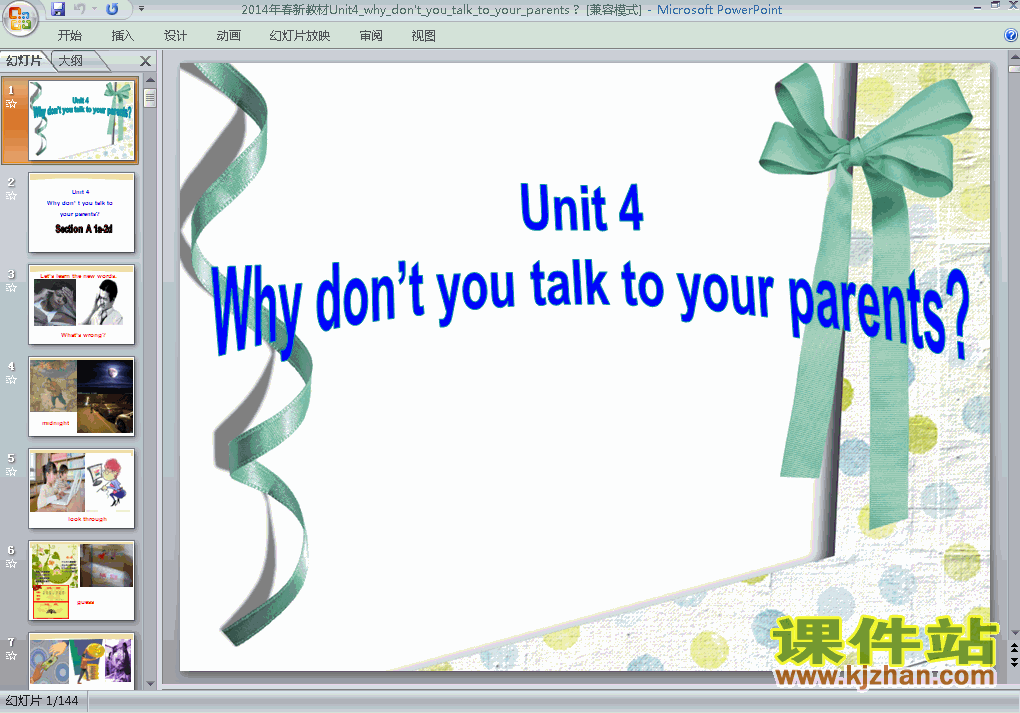Click animation star icon beside slide 4
1020x713 pixels.
pos(11,379)
